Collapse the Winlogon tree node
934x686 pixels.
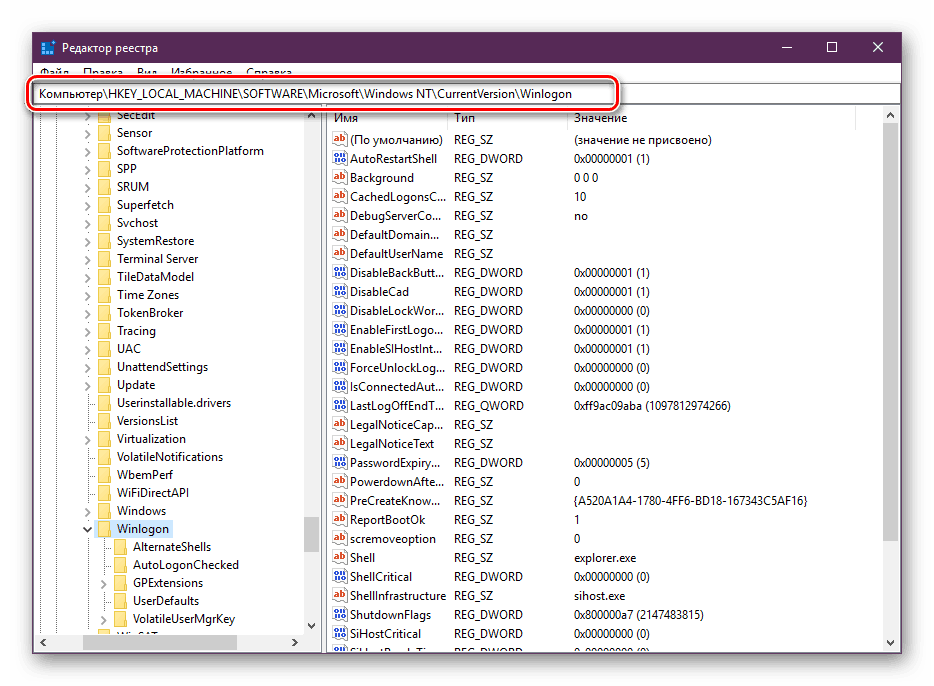(x=88, y=529)
